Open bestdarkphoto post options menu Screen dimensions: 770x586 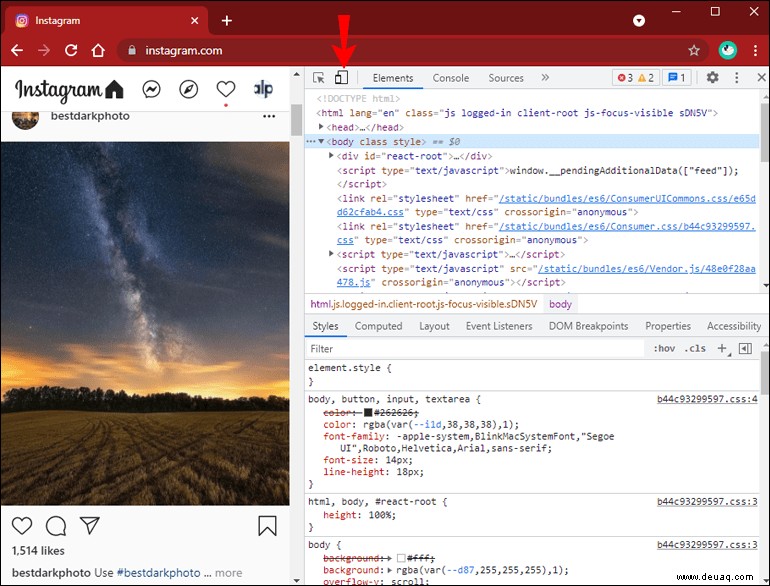269,116
